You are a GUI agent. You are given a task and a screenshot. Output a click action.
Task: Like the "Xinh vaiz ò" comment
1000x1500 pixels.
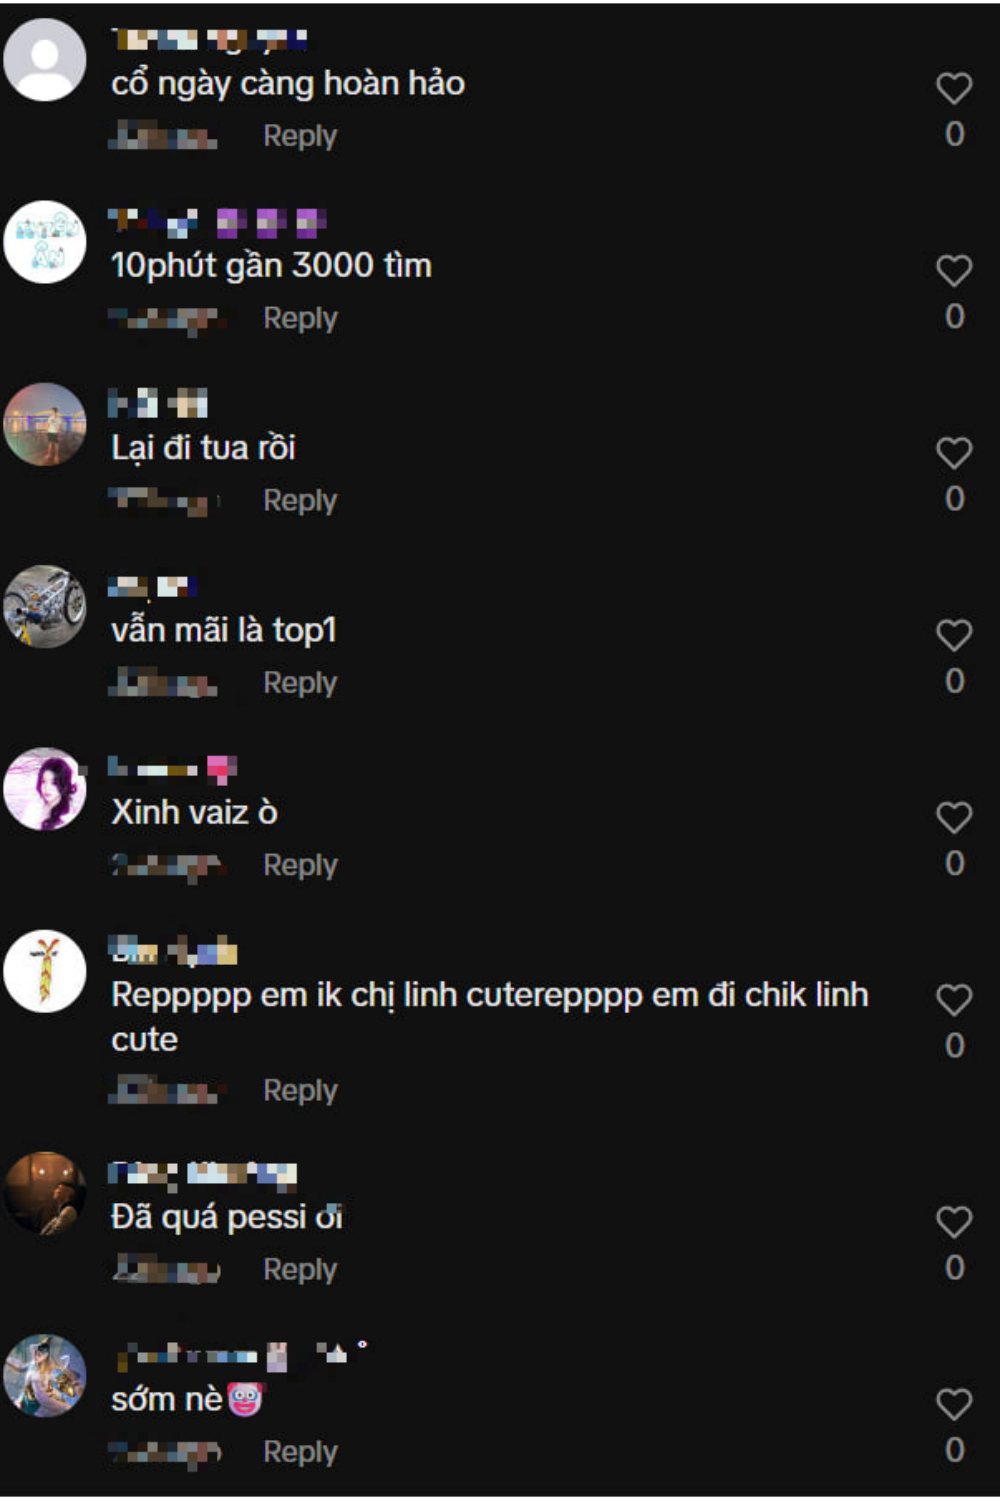point(954,817)
